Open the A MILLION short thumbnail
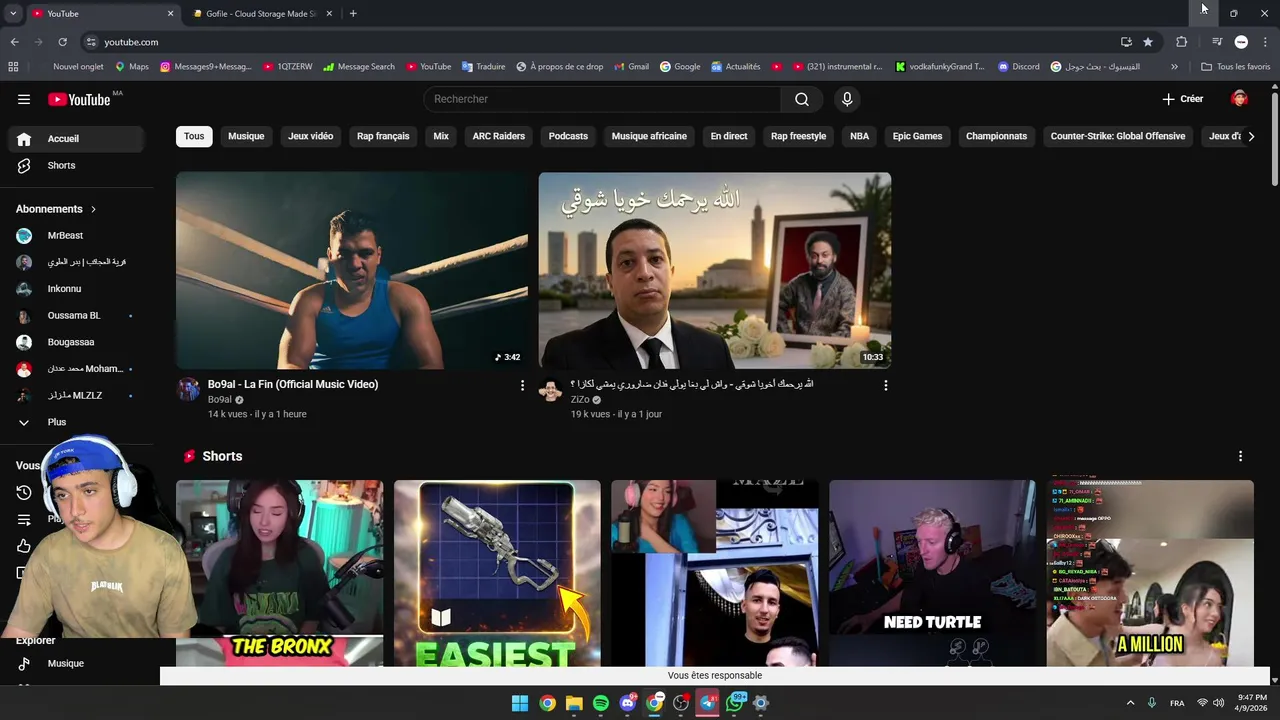 (1150, 573)
